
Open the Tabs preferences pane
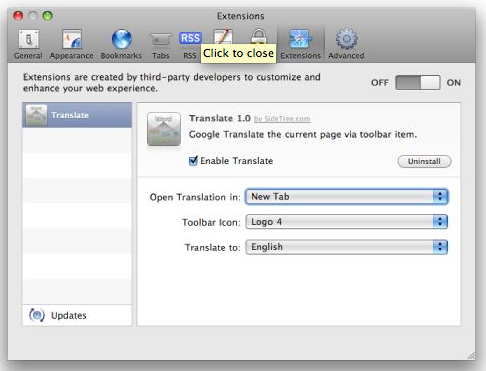[x=161, y=46]
